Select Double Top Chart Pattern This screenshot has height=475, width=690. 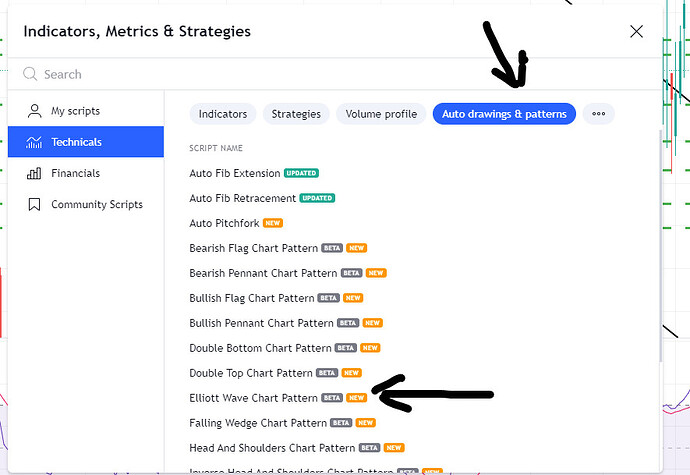[251, 373]
